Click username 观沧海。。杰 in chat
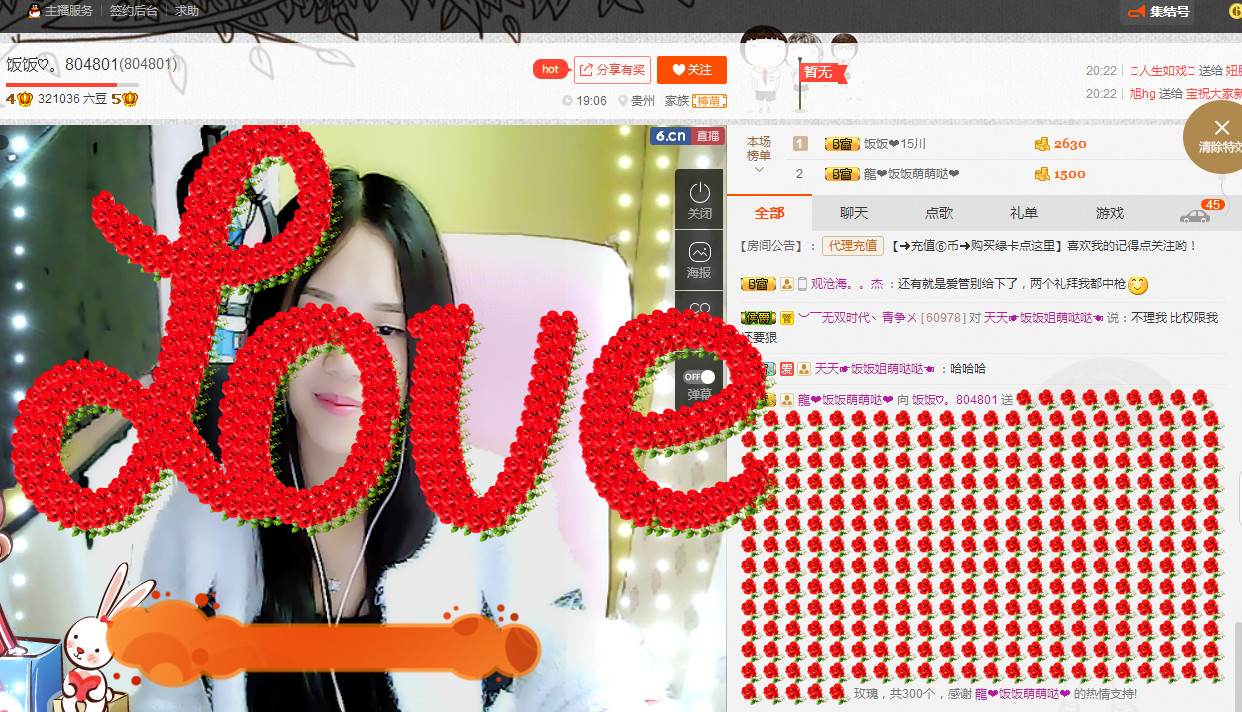This screenshot has height=712, width=1242. click(x=847, y=284)
